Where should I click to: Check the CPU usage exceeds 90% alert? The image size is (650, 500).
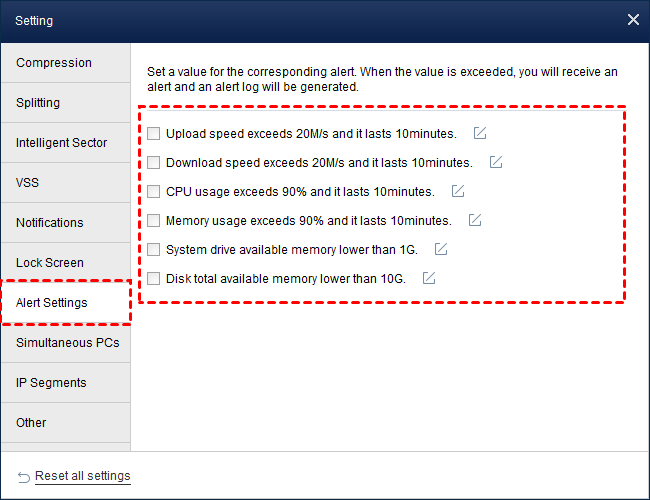coord(154,191)
